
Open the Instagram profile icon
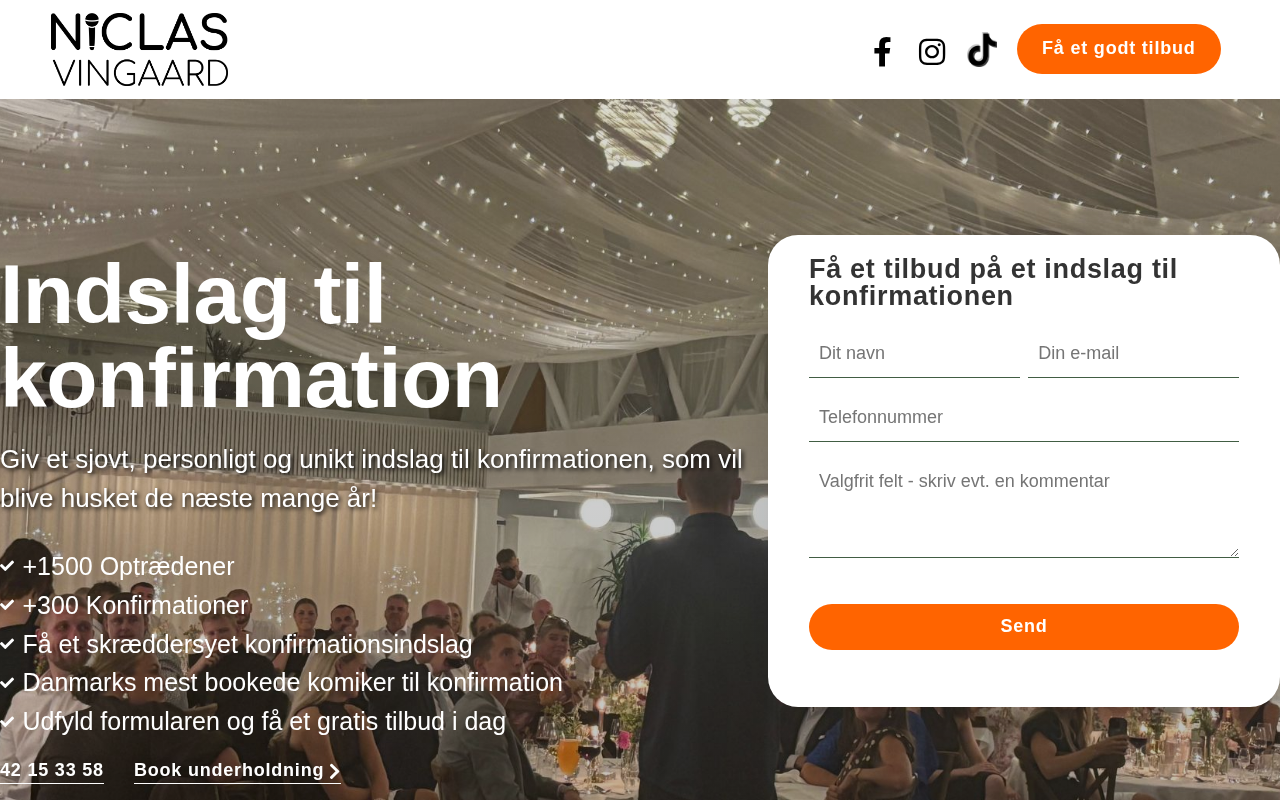932,52
